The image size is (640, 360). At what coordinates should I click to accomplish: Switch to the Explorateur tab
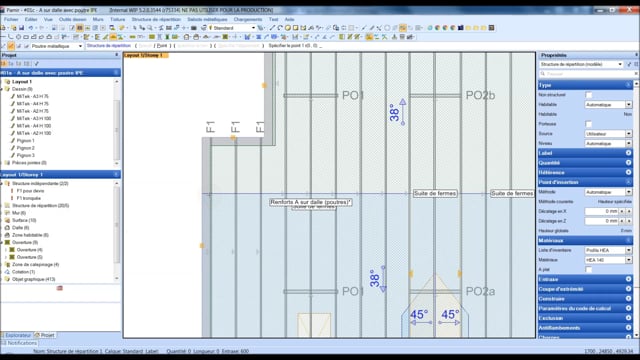pyautogui.click(x=16, y=335)
